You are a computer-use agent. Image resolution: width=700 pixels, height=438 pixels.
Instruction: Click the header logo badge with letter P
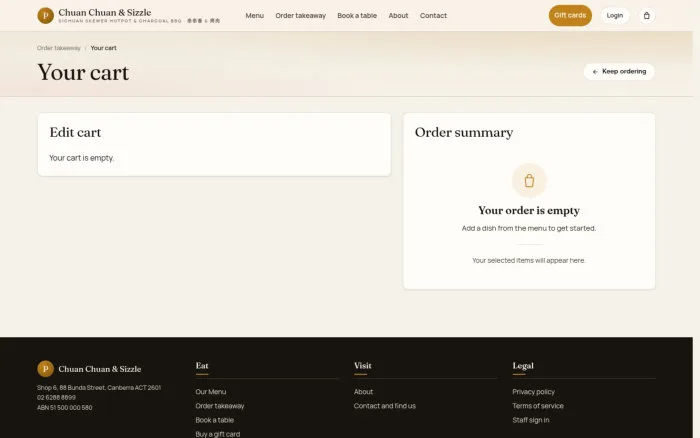coord(46,16)
